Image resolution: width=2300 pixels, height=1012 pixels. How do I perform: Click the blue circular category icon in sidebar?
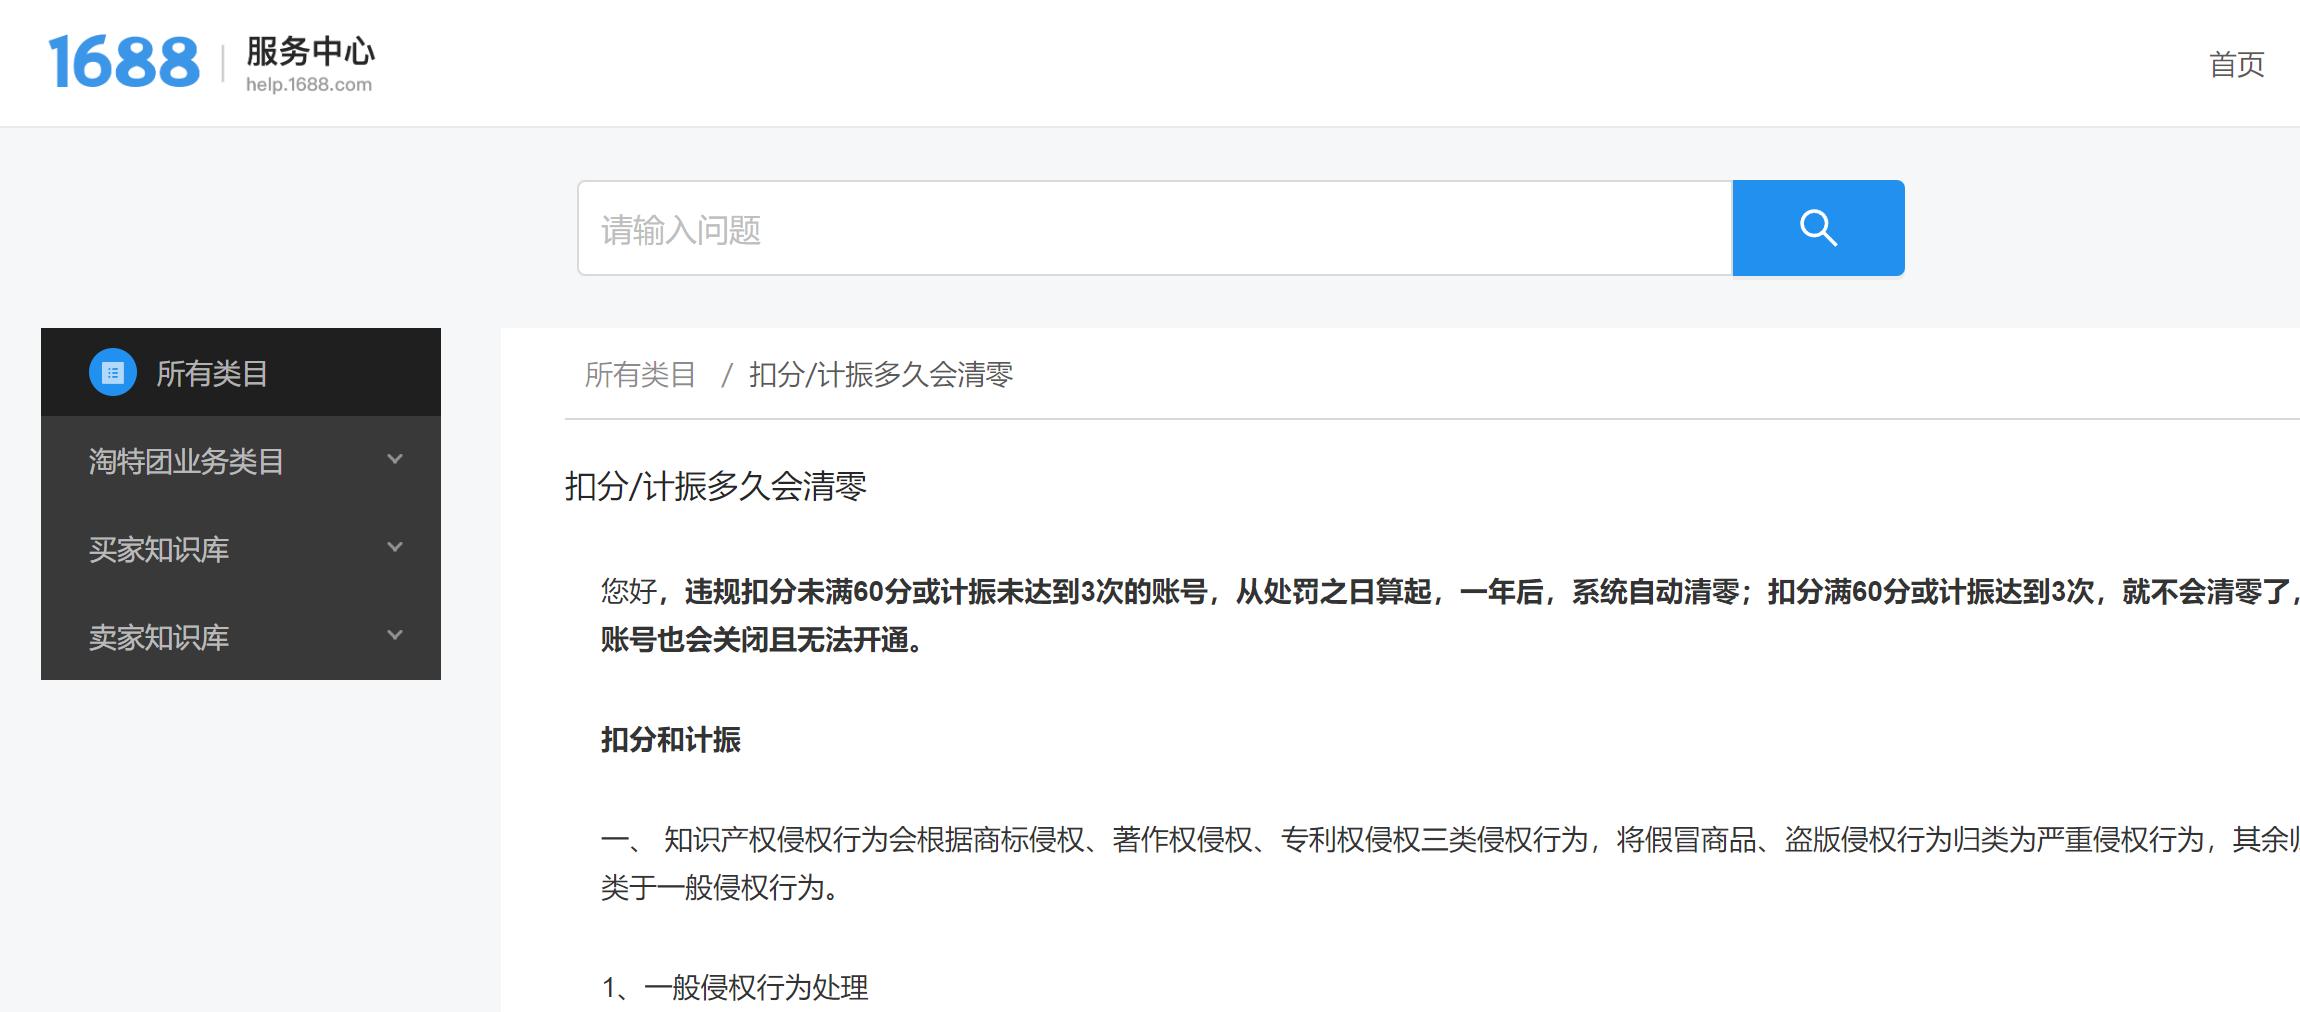point(112,373)
